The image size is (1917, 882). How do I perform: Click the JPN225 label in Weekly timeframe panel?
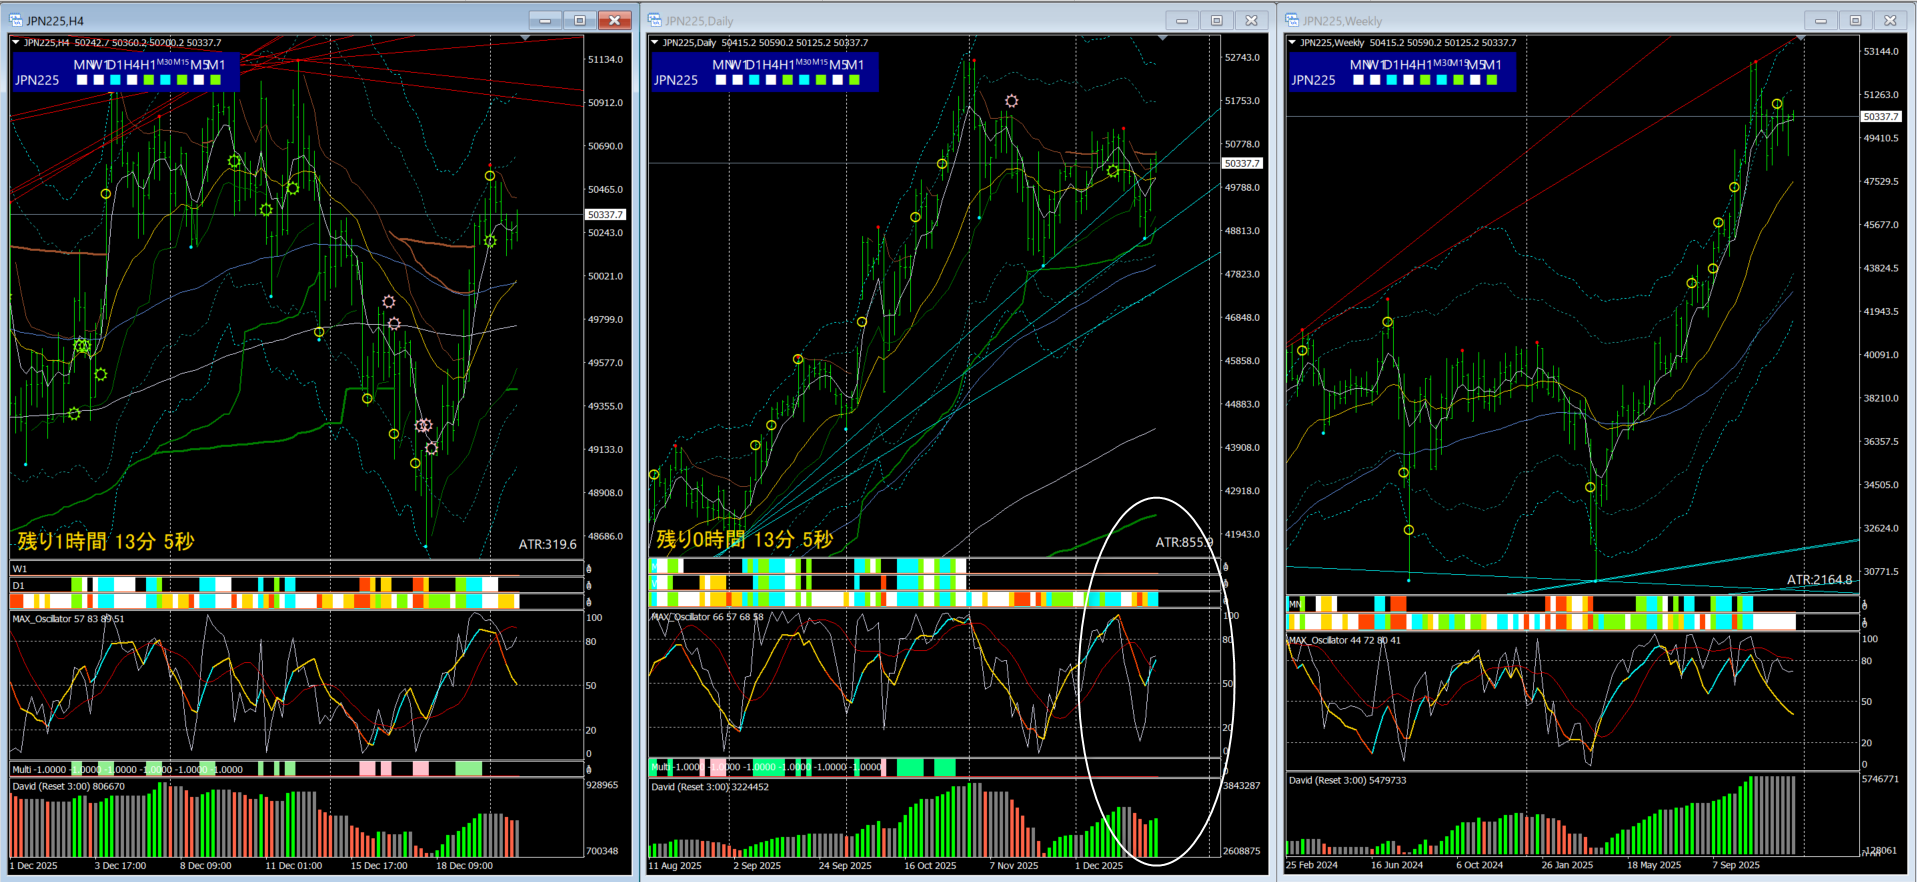coord(1313,80)
